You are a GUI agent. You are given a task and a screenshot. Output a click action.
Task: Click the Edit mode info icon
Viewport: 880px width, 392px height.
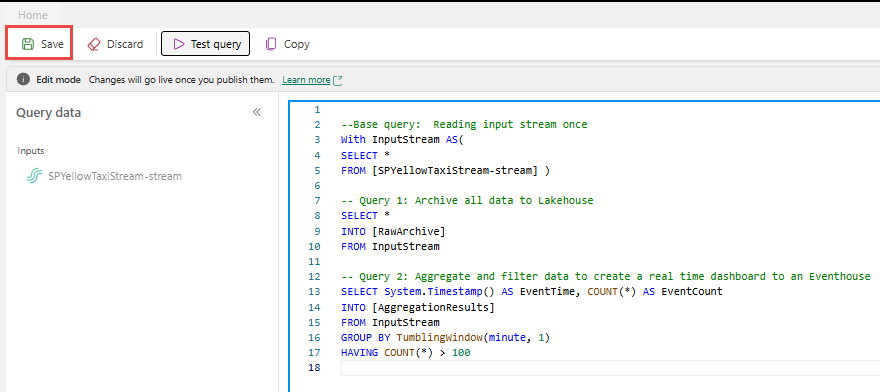(23, 80)
